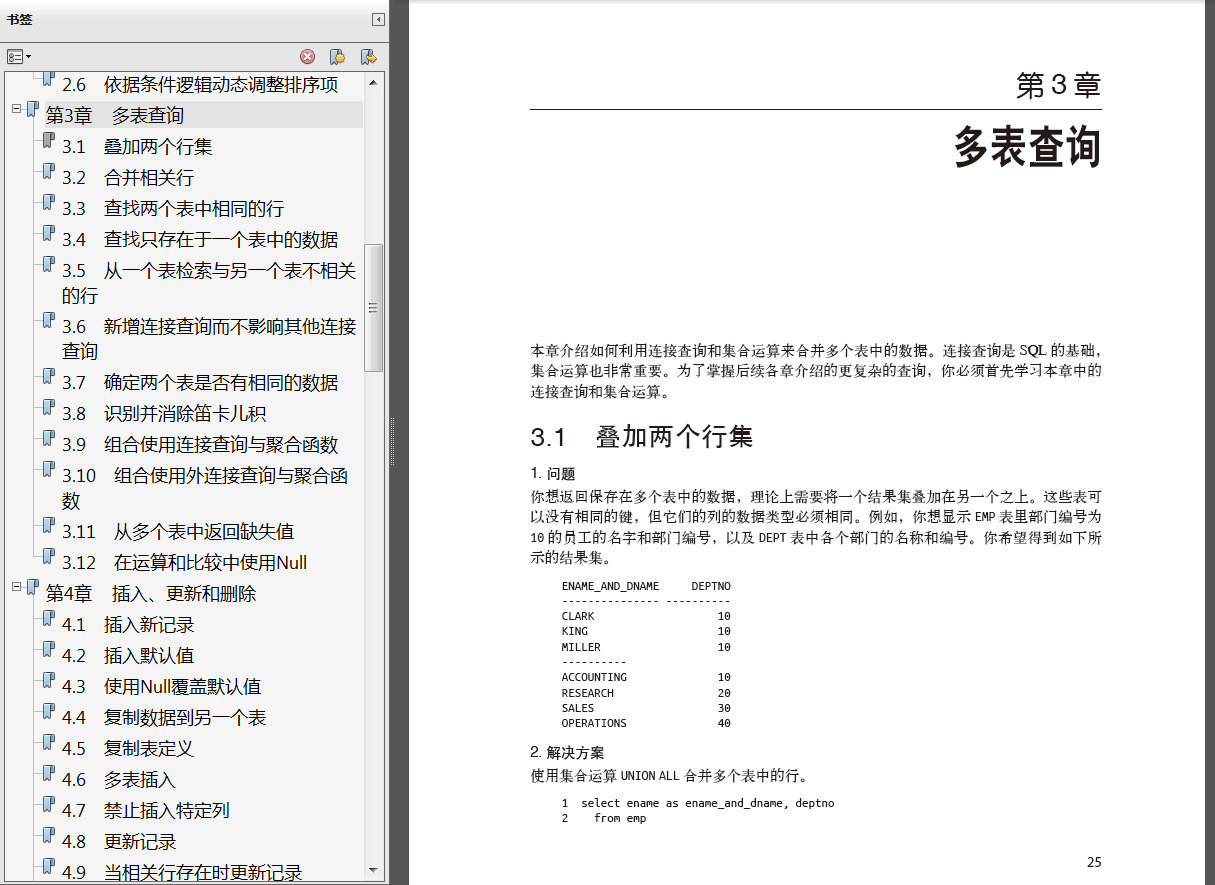Image resolution: width=1215 pixels, height=885 pixels.
Task: Click bookmark icon beside 3.12 entry
Action: [x=48, y=557]
